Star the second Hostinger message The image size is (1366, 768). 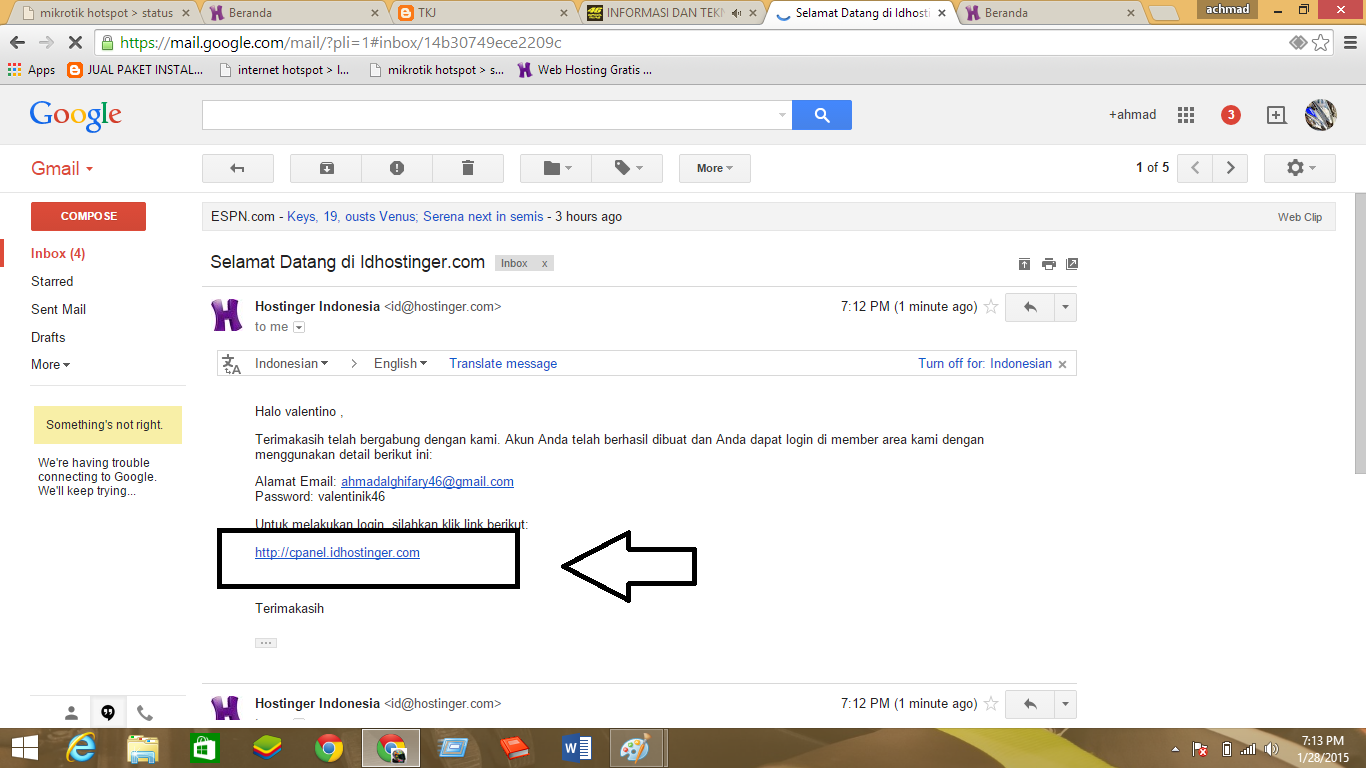point(991,704)
